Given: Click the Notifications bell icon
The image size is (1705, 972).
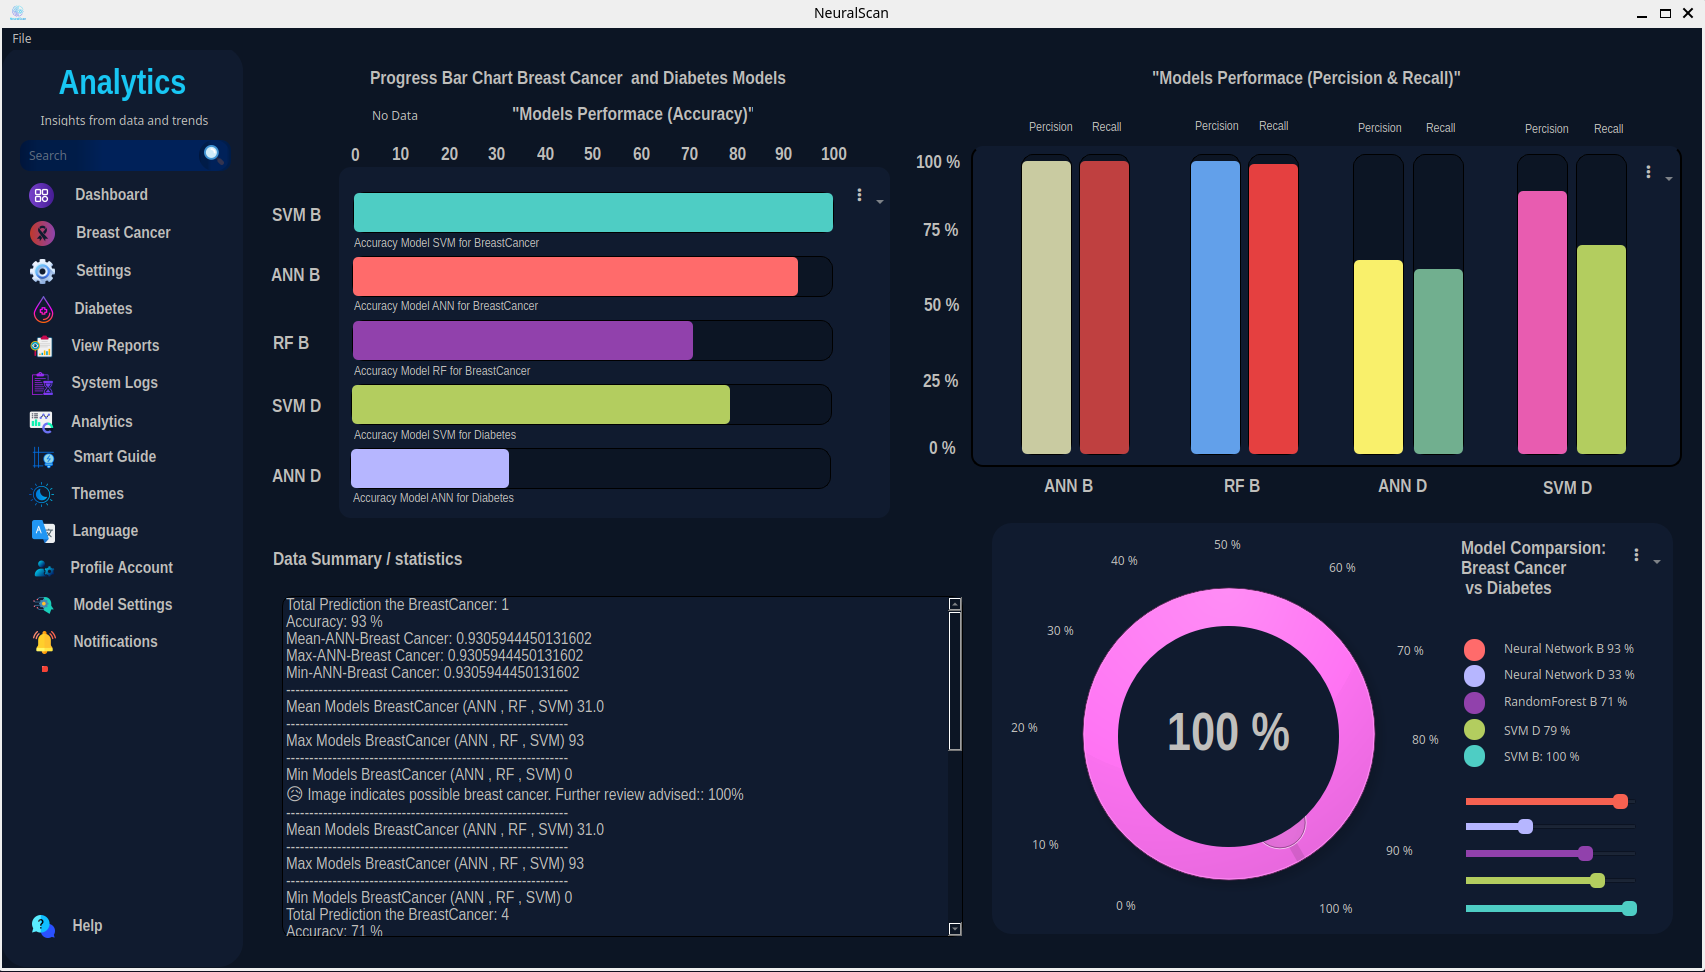Looking at the screenshot, I should (x=44, y=642).
